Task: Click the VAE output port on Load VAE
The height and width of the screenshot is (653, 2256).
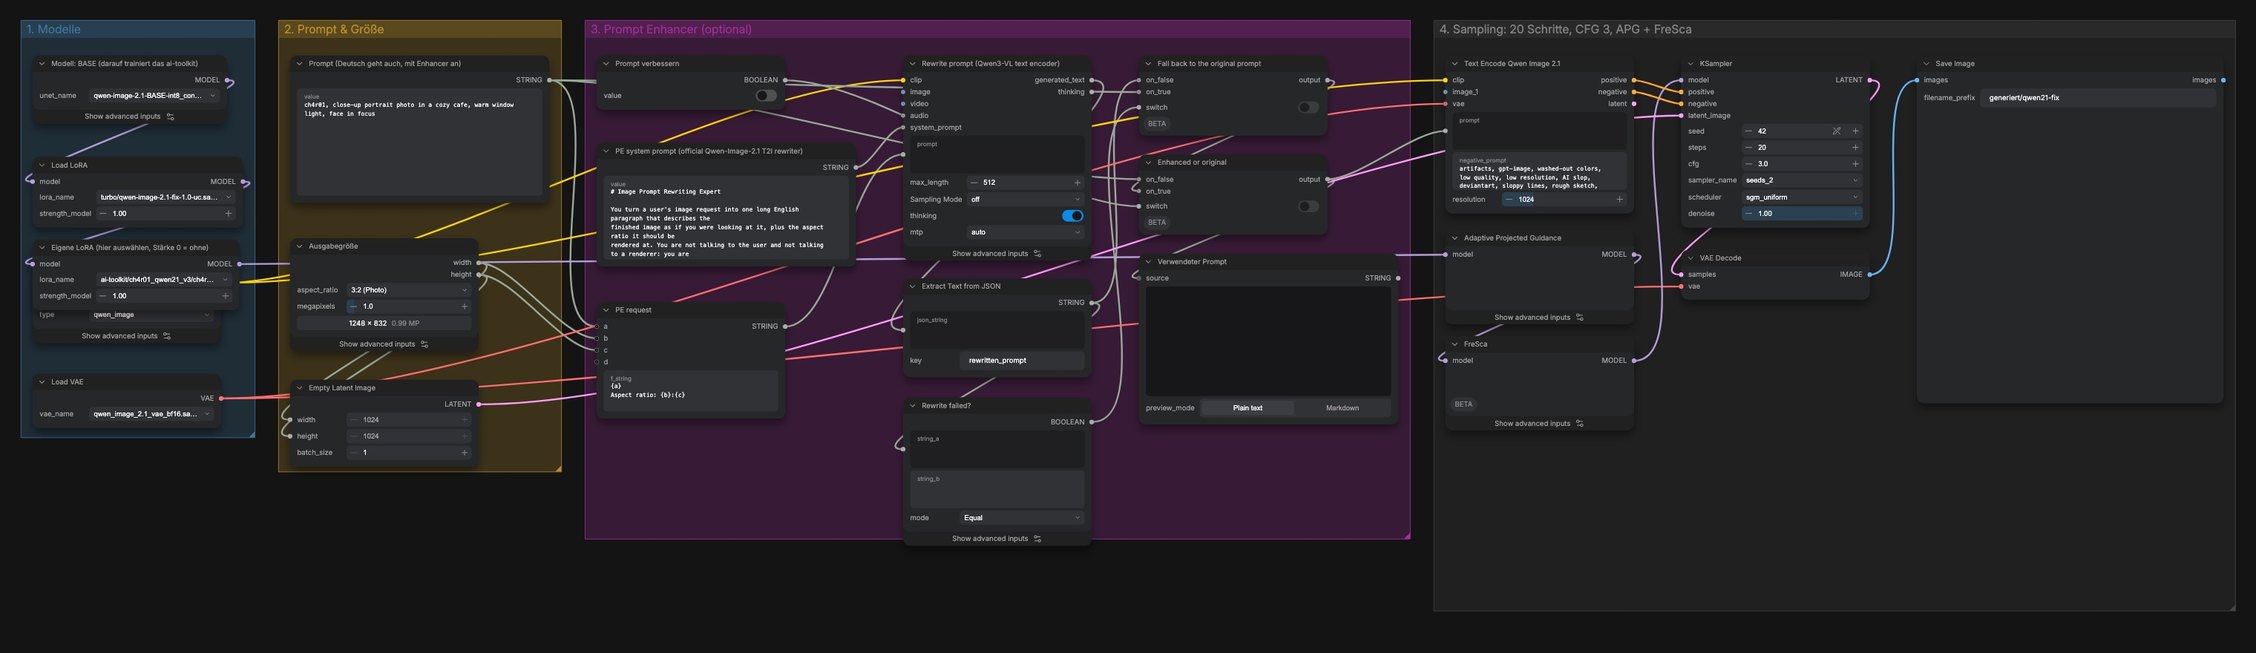Action: (x=221, y=398)
